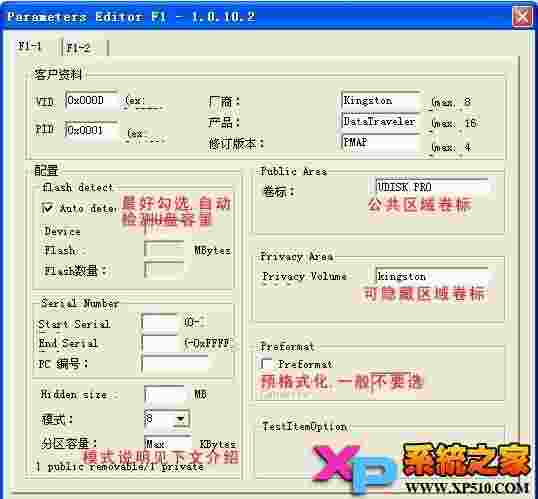Click the End Serial input box
The image size is (538, 499).
(x=160, y=343)
